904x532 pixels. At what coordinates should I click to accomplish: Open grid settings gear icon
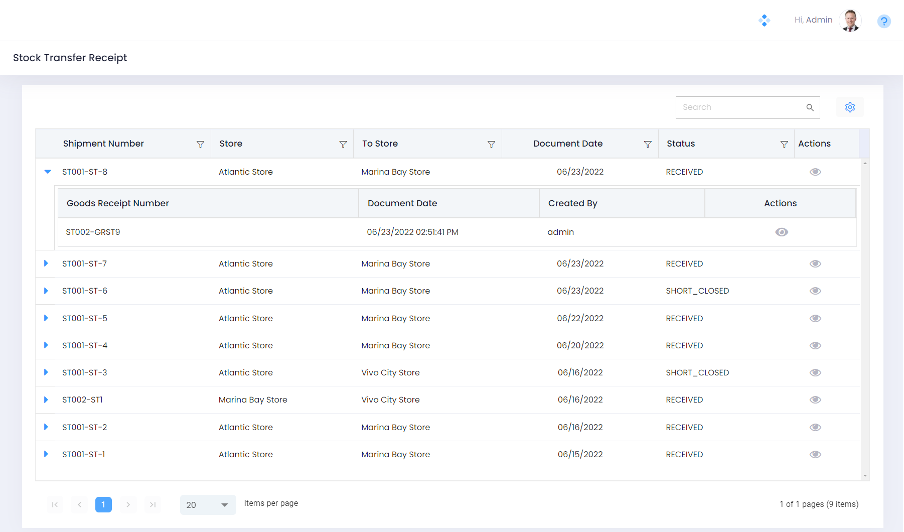tap(850, 107)
